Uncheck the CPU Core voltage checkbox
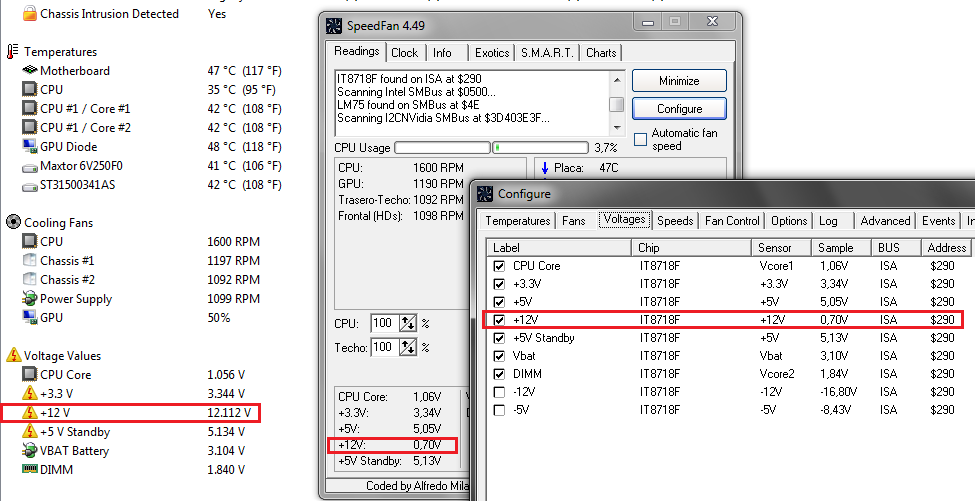This screenshot has height=501, width=975. click(499, 266)
